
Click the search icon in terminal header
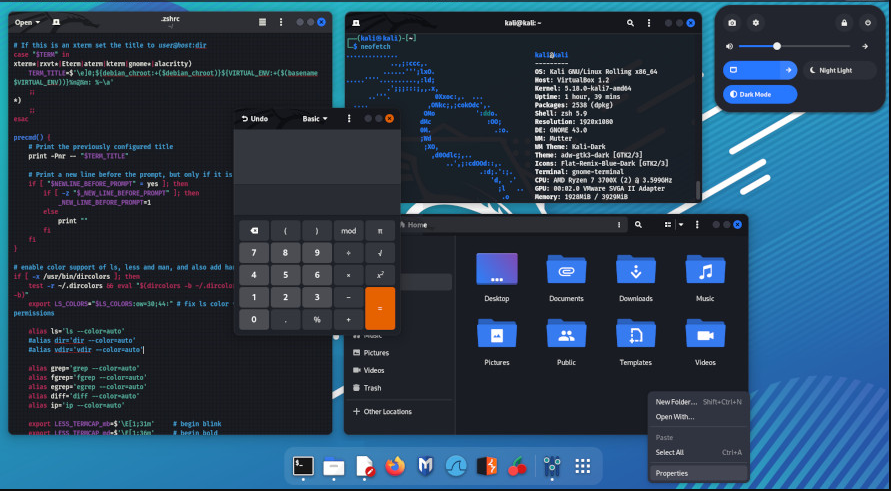pyautogui.click(x=630, y=21)
